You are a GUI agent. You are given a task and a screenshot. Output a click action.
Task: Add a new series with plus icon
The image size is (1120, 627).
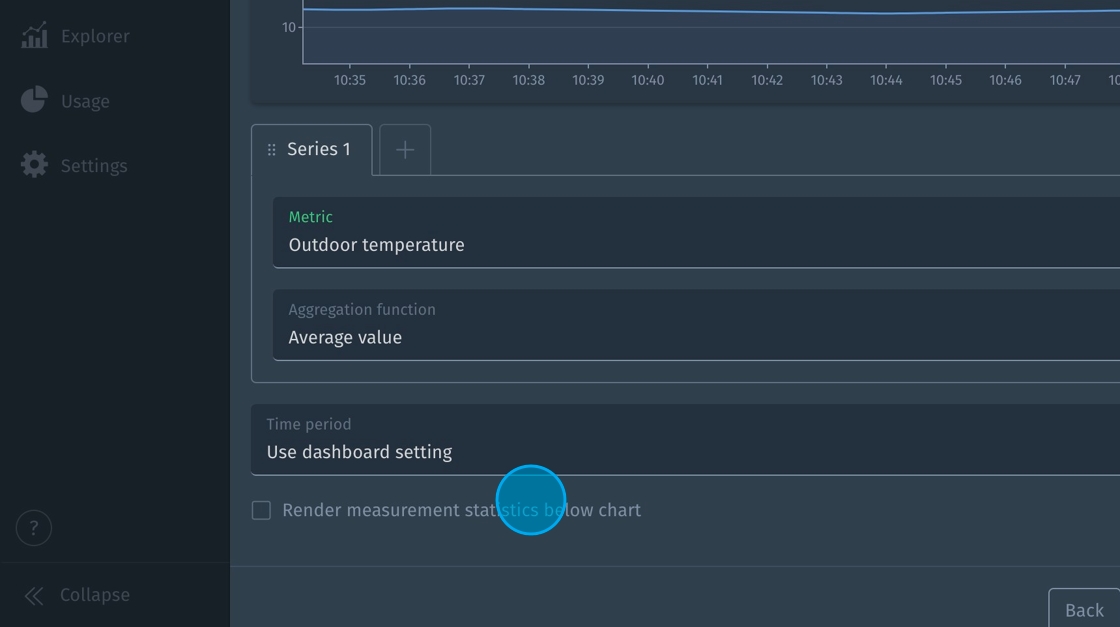pyautogui.click(x=405, y=150)
